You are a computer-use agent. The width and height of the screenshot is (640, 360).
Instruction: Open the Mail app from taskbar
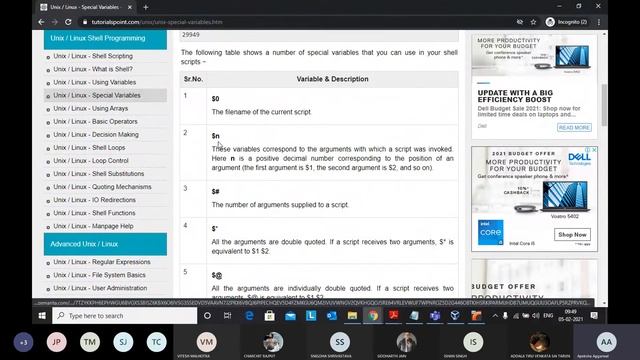tap(290, 316)
